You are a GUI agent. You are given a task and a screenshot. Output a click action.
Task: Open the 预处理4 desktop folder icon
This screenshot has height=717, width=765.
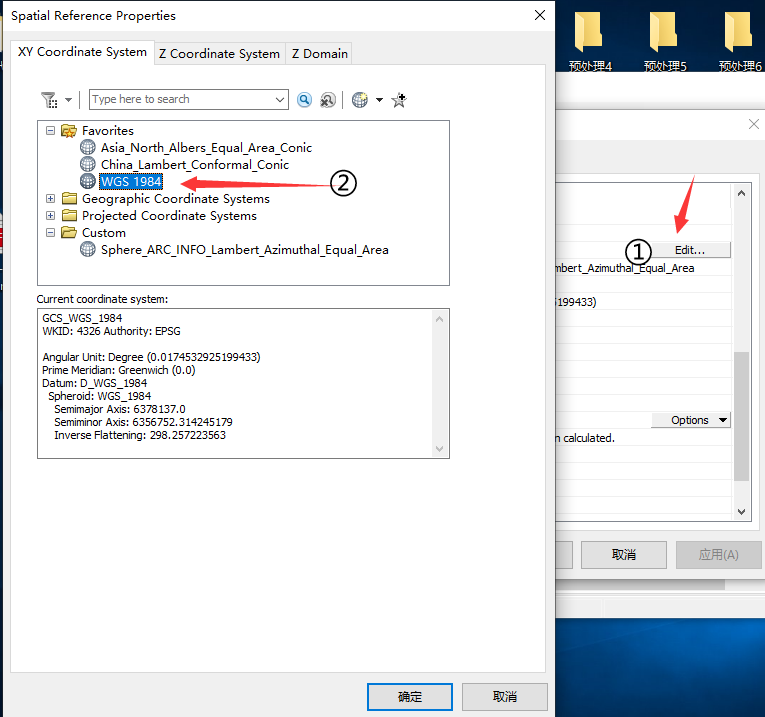click(x=589, y=33)
